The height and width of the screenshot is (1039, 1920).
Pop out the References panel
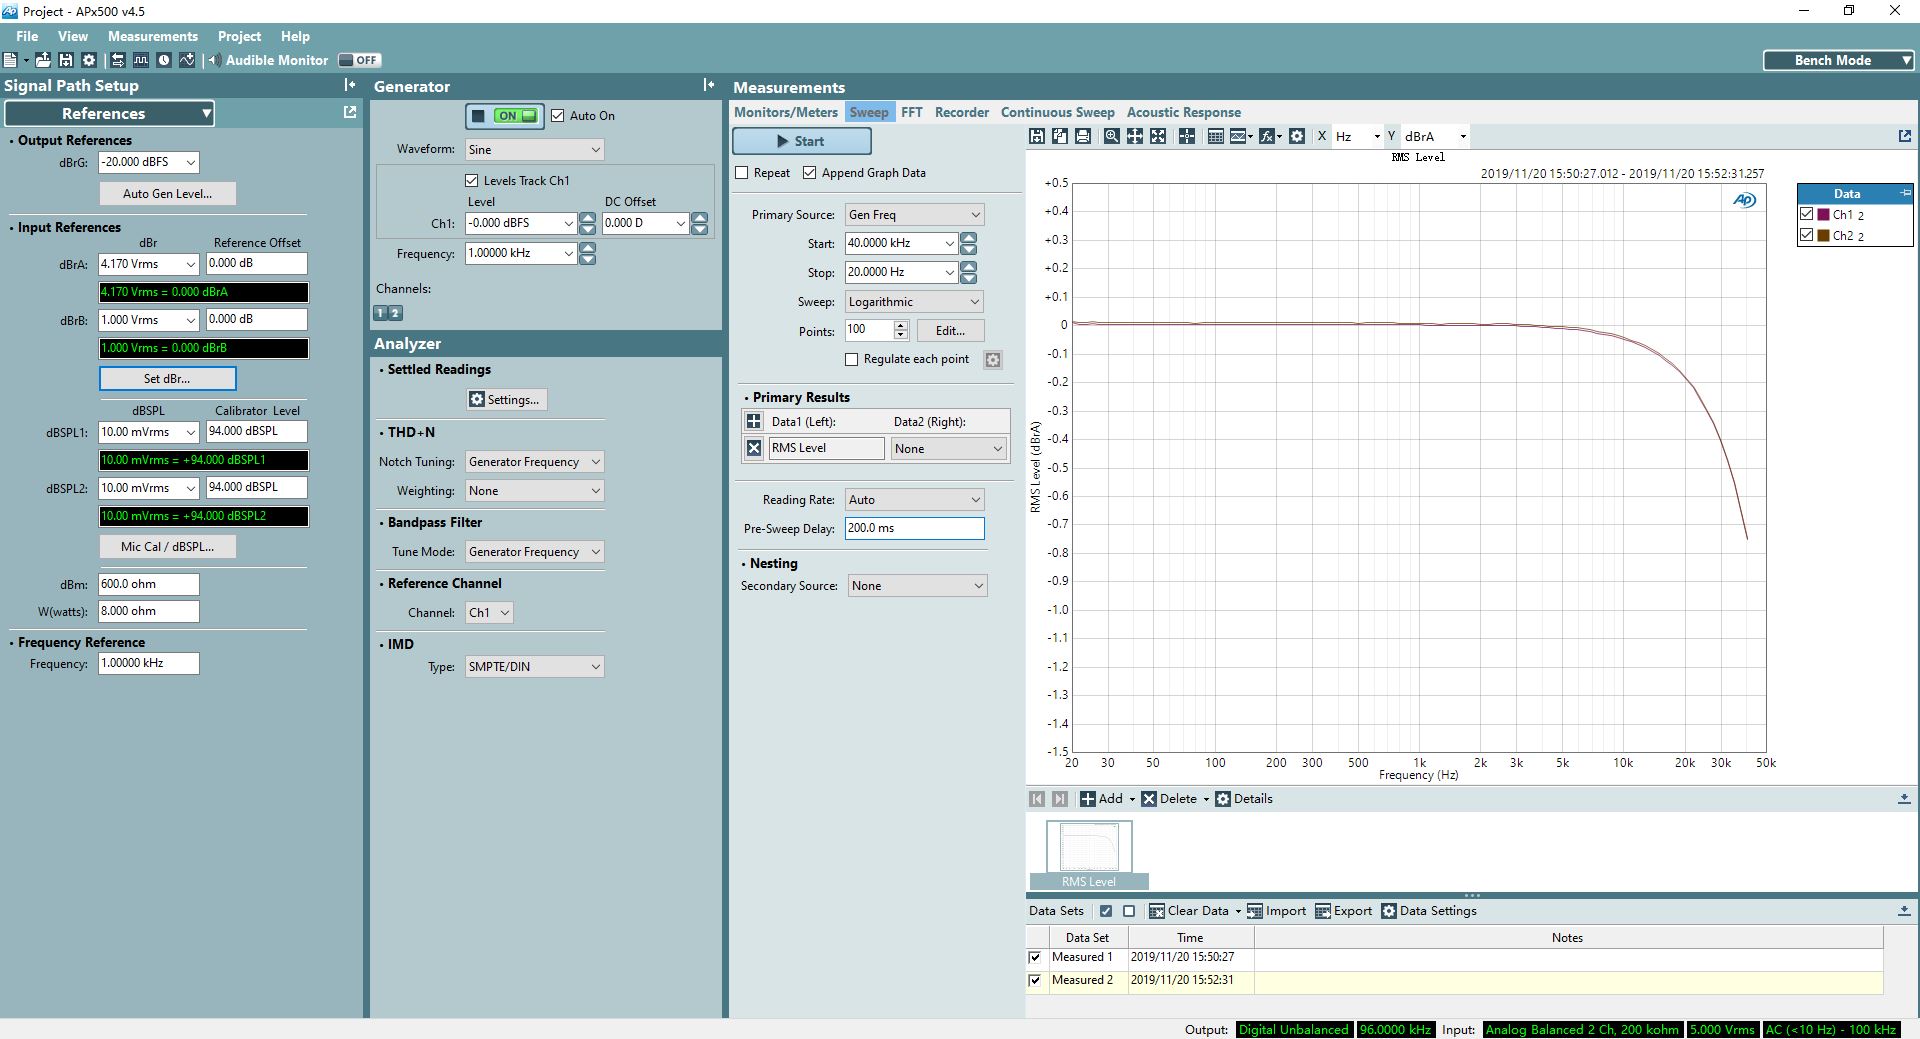click(350, 112)
